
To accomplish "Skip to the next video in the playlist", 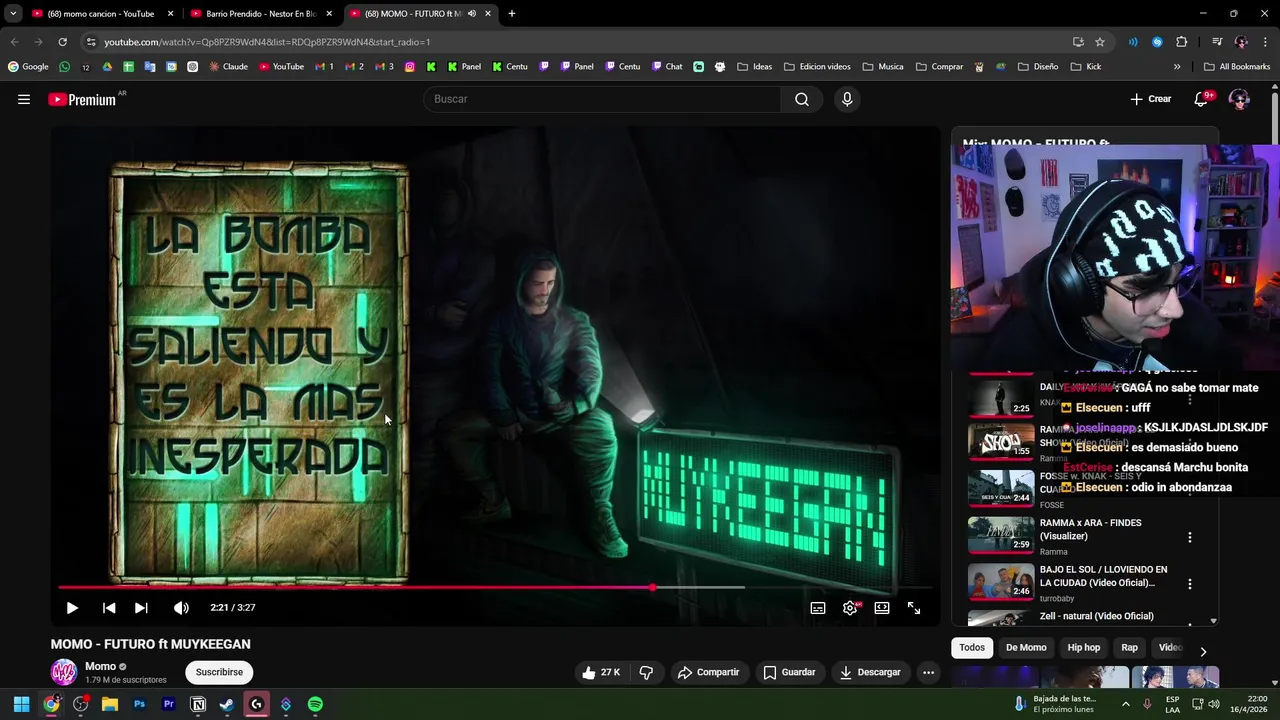I will (141, 608).
